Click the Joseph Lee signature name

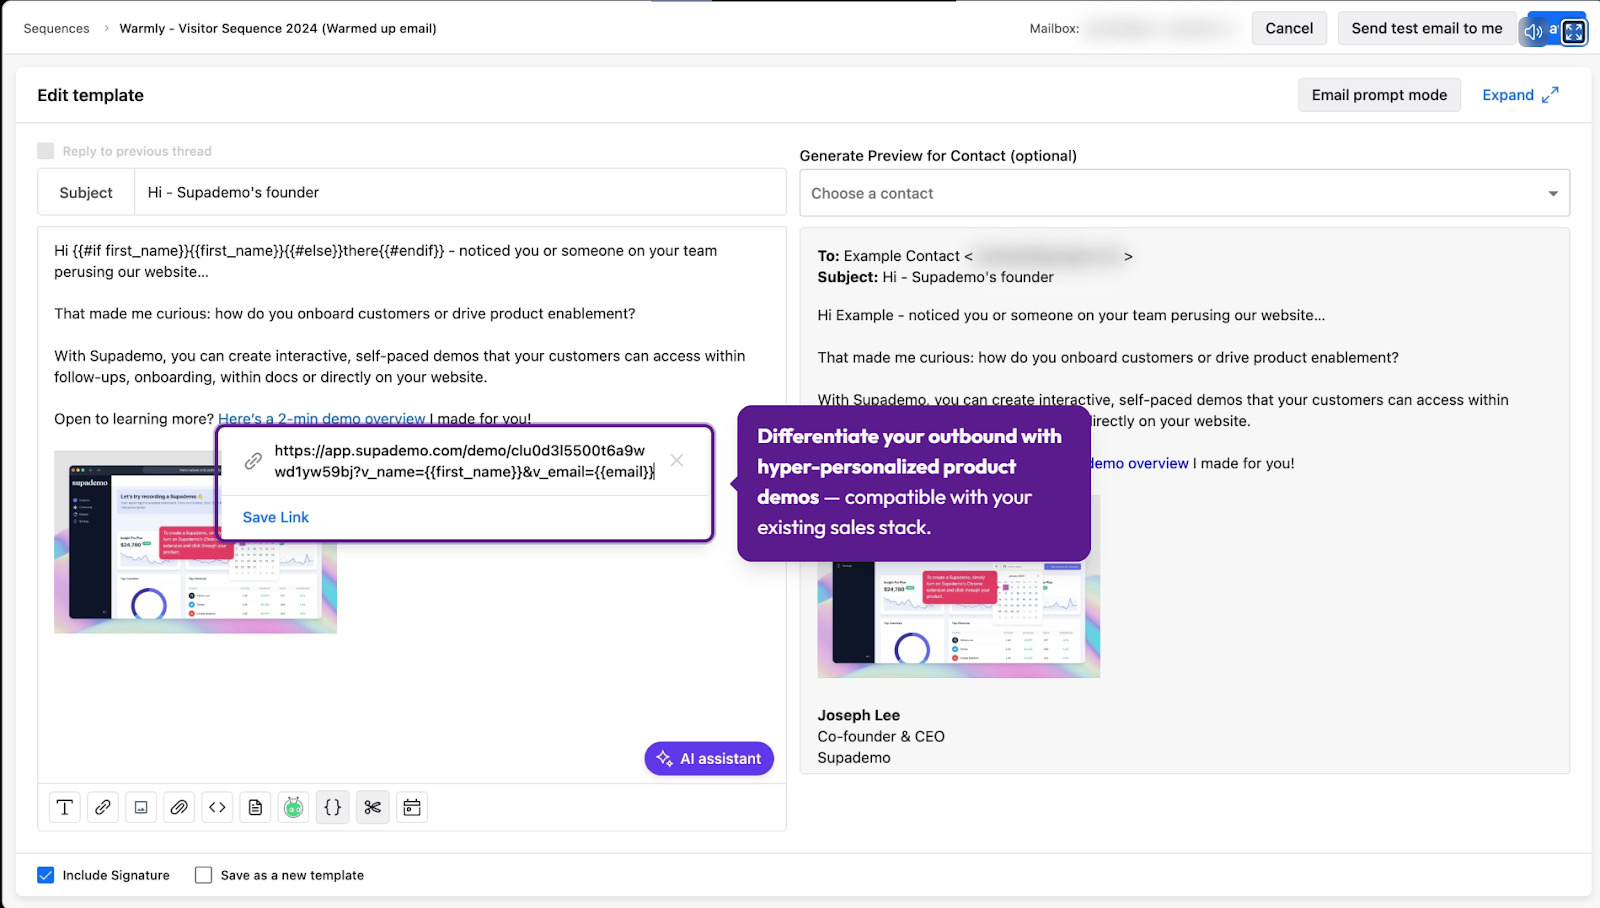[x=858, y=715]
